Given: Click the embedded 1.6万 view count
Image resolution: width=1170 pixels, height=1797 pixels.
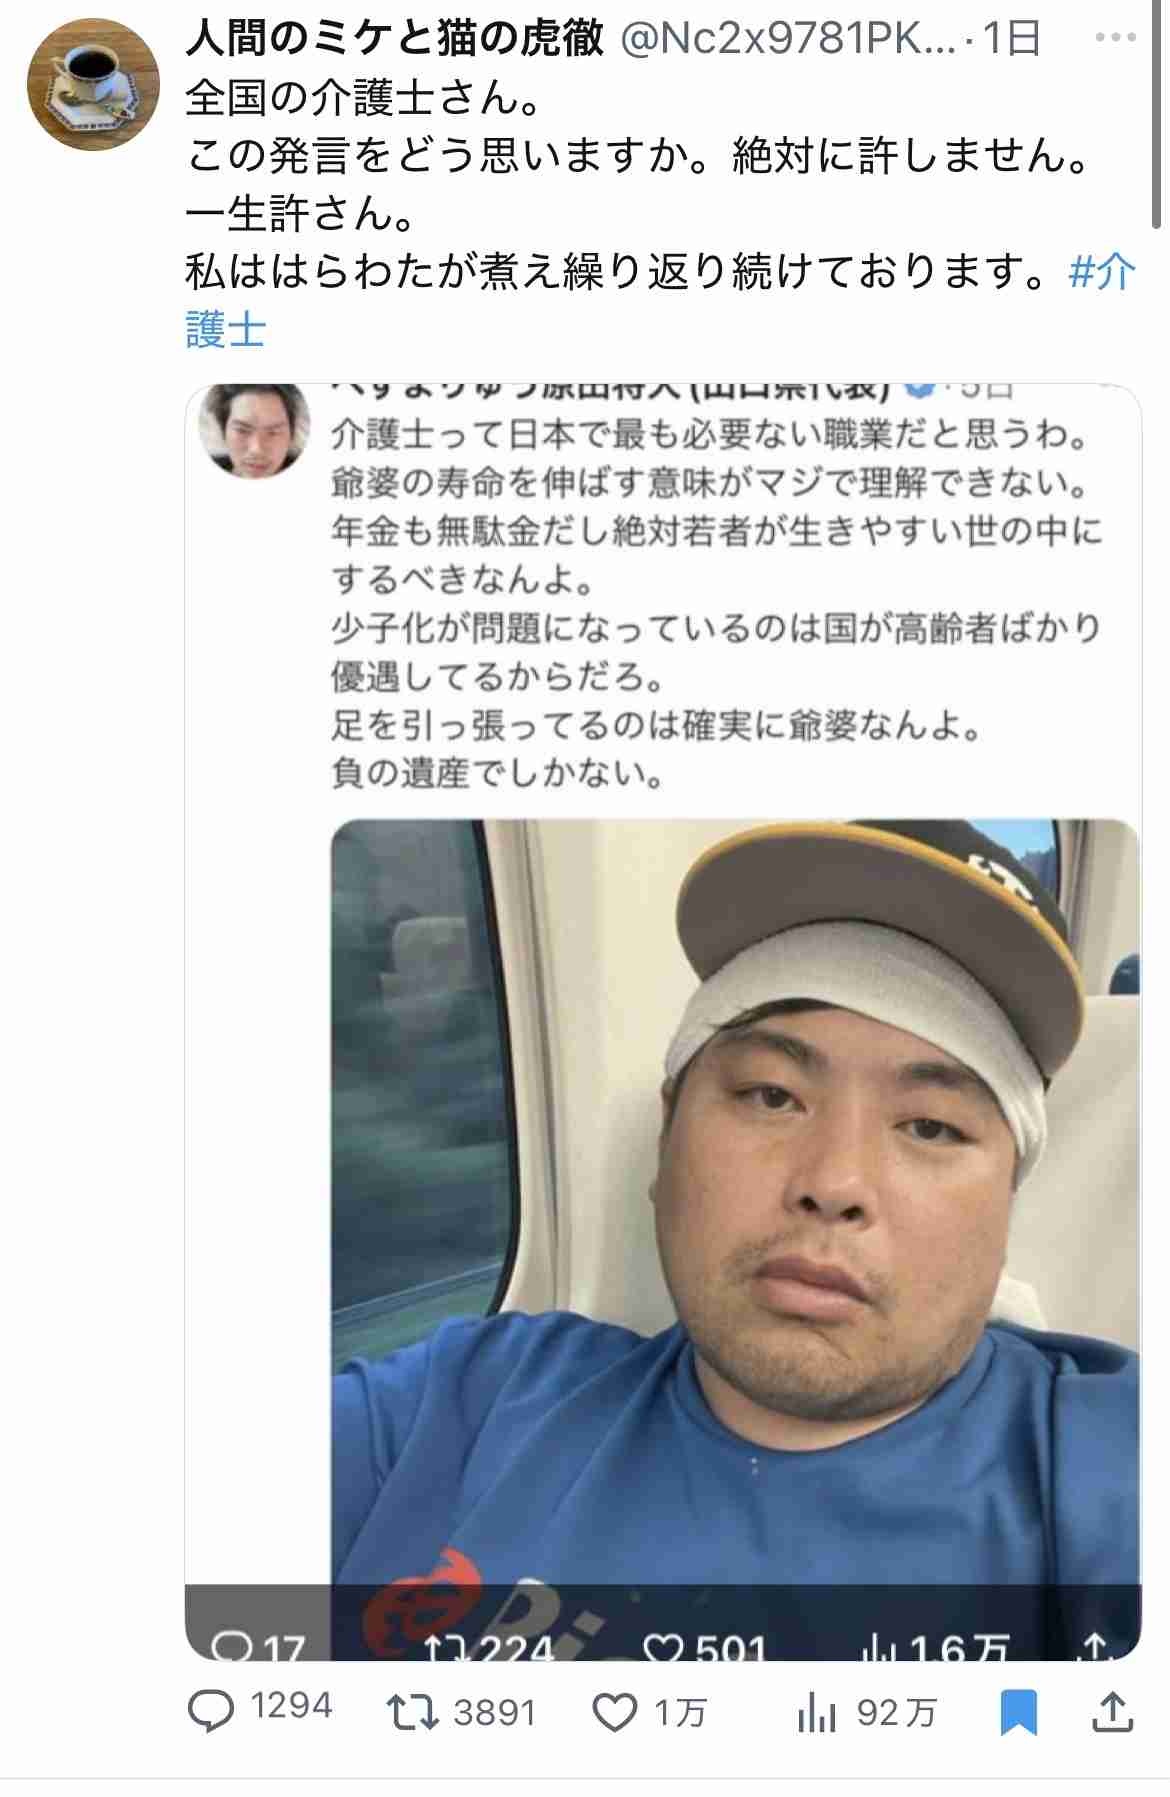Looking at the screenshot, I should [933, 1644].
